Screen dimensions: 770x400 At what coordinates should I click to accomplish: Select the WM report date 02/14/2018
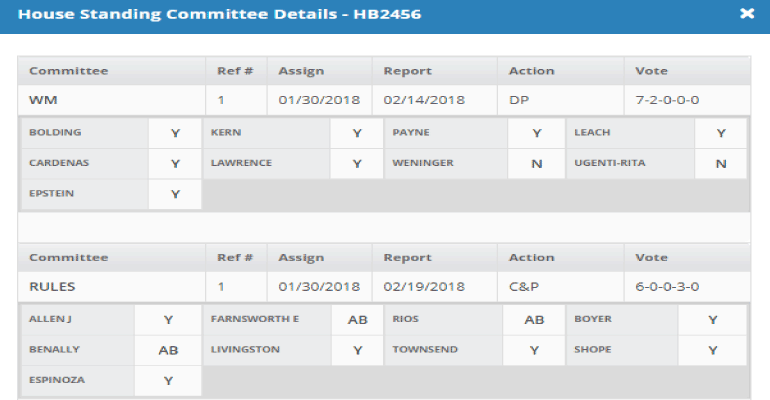(423, 100)
